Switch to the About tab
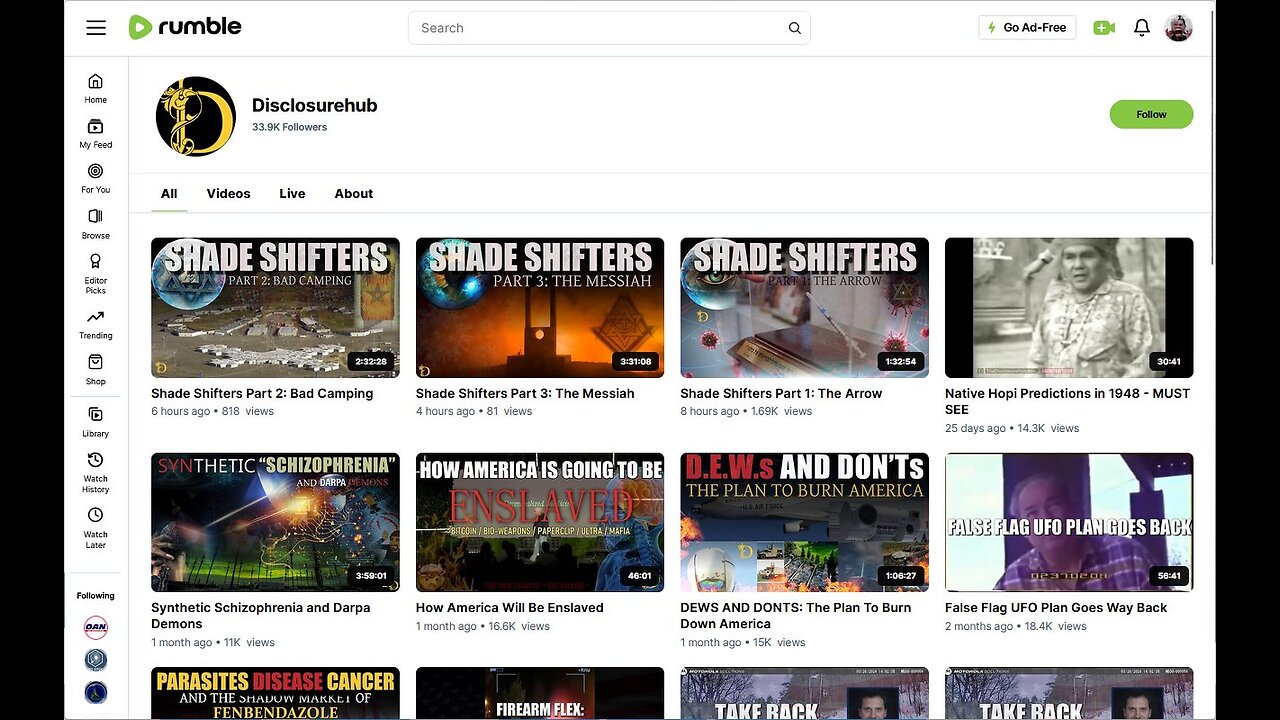 354,194
